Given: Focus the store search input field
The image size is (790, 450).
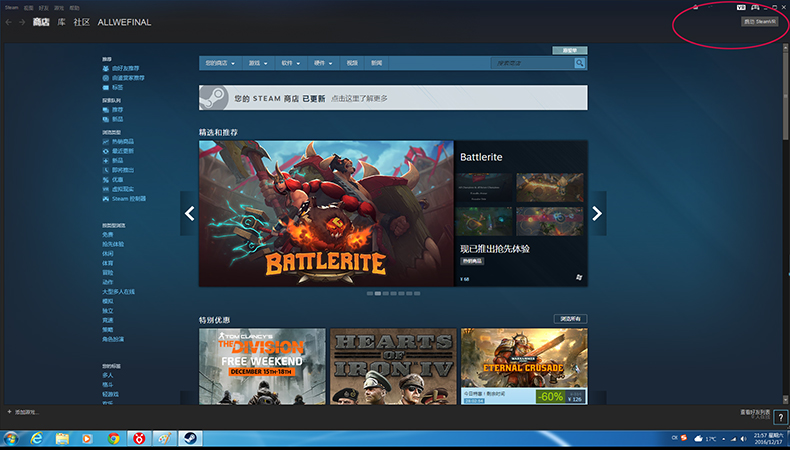Looking at the screenshot, I should point(533,63).
